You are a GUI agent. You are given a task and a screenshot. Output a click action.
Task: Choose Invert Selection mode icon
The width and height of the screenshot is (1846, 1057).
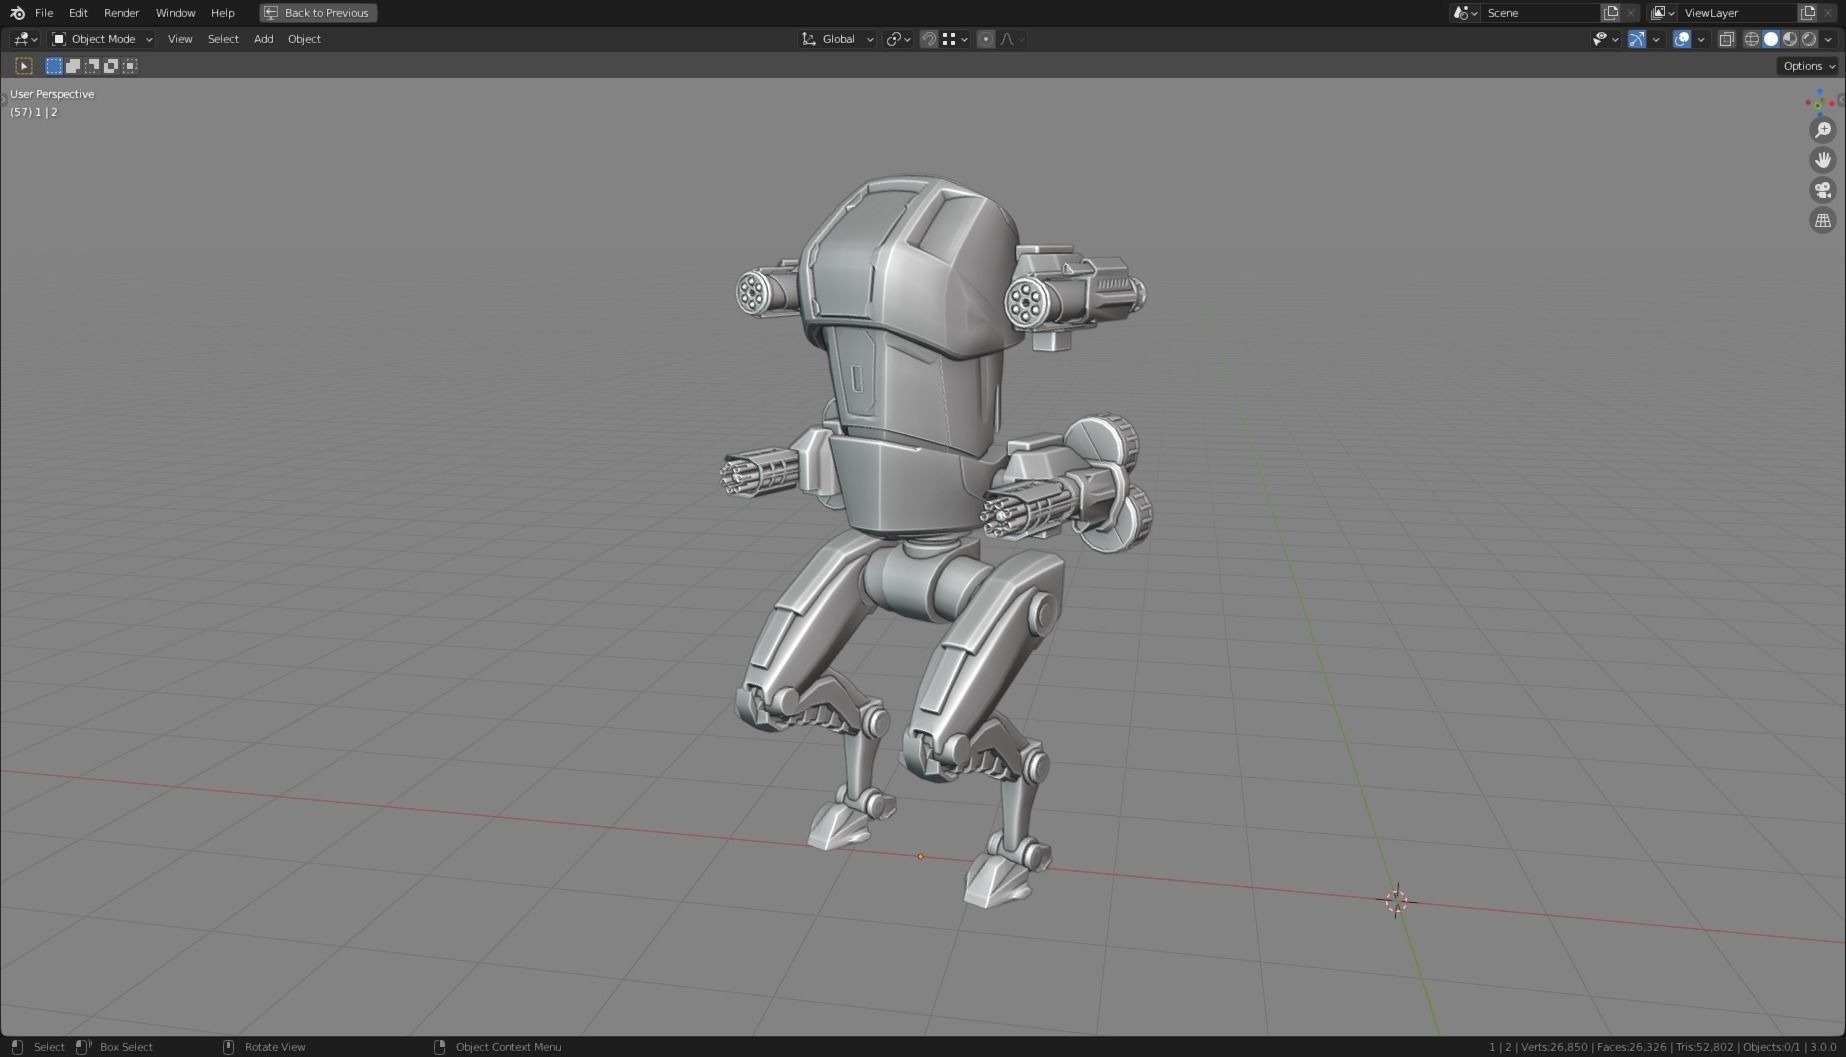111,66
